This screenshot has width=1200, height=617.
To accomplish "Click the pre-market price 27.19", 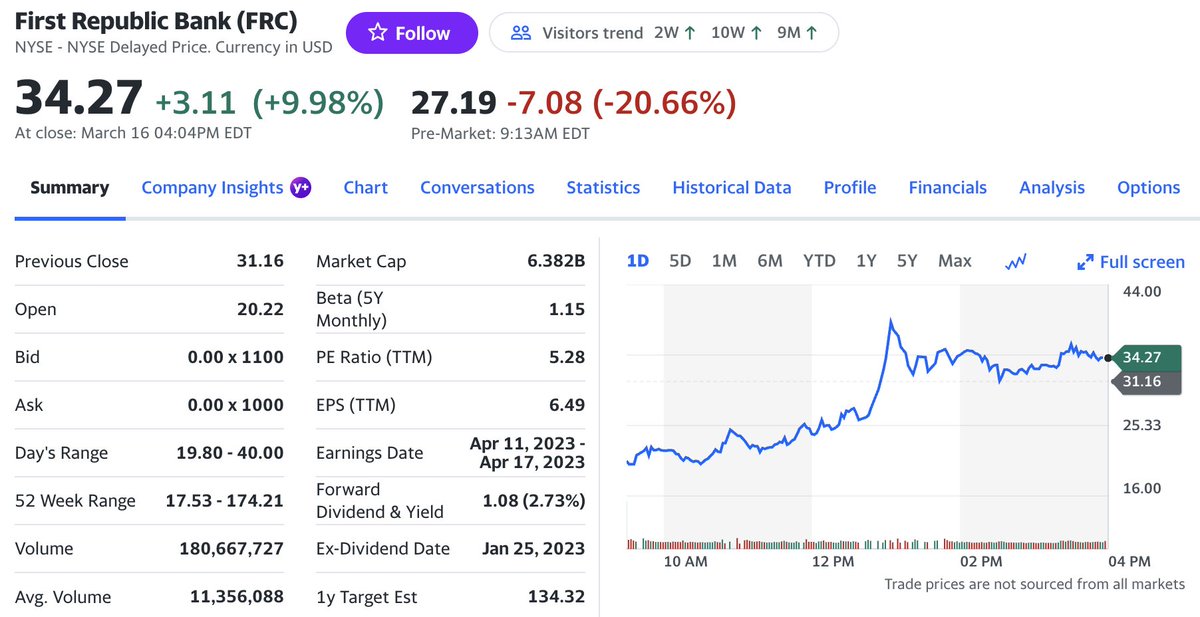I will coord(453,102).
